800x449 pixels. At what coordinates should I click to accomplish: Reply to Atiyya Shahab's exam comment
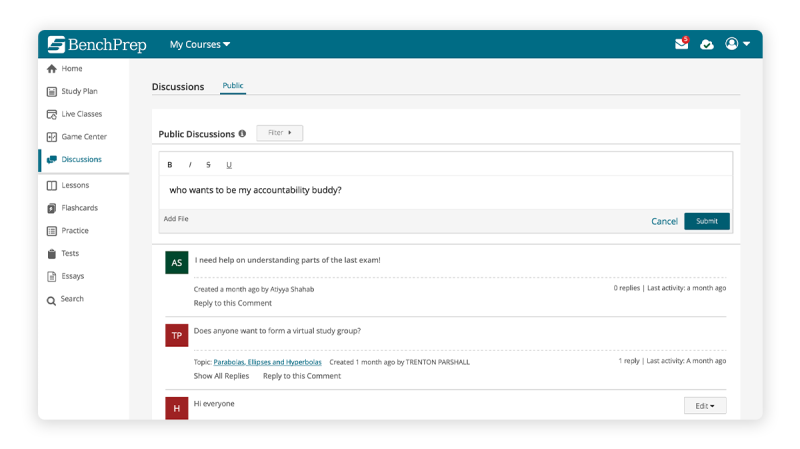click(x=233, y=303)
